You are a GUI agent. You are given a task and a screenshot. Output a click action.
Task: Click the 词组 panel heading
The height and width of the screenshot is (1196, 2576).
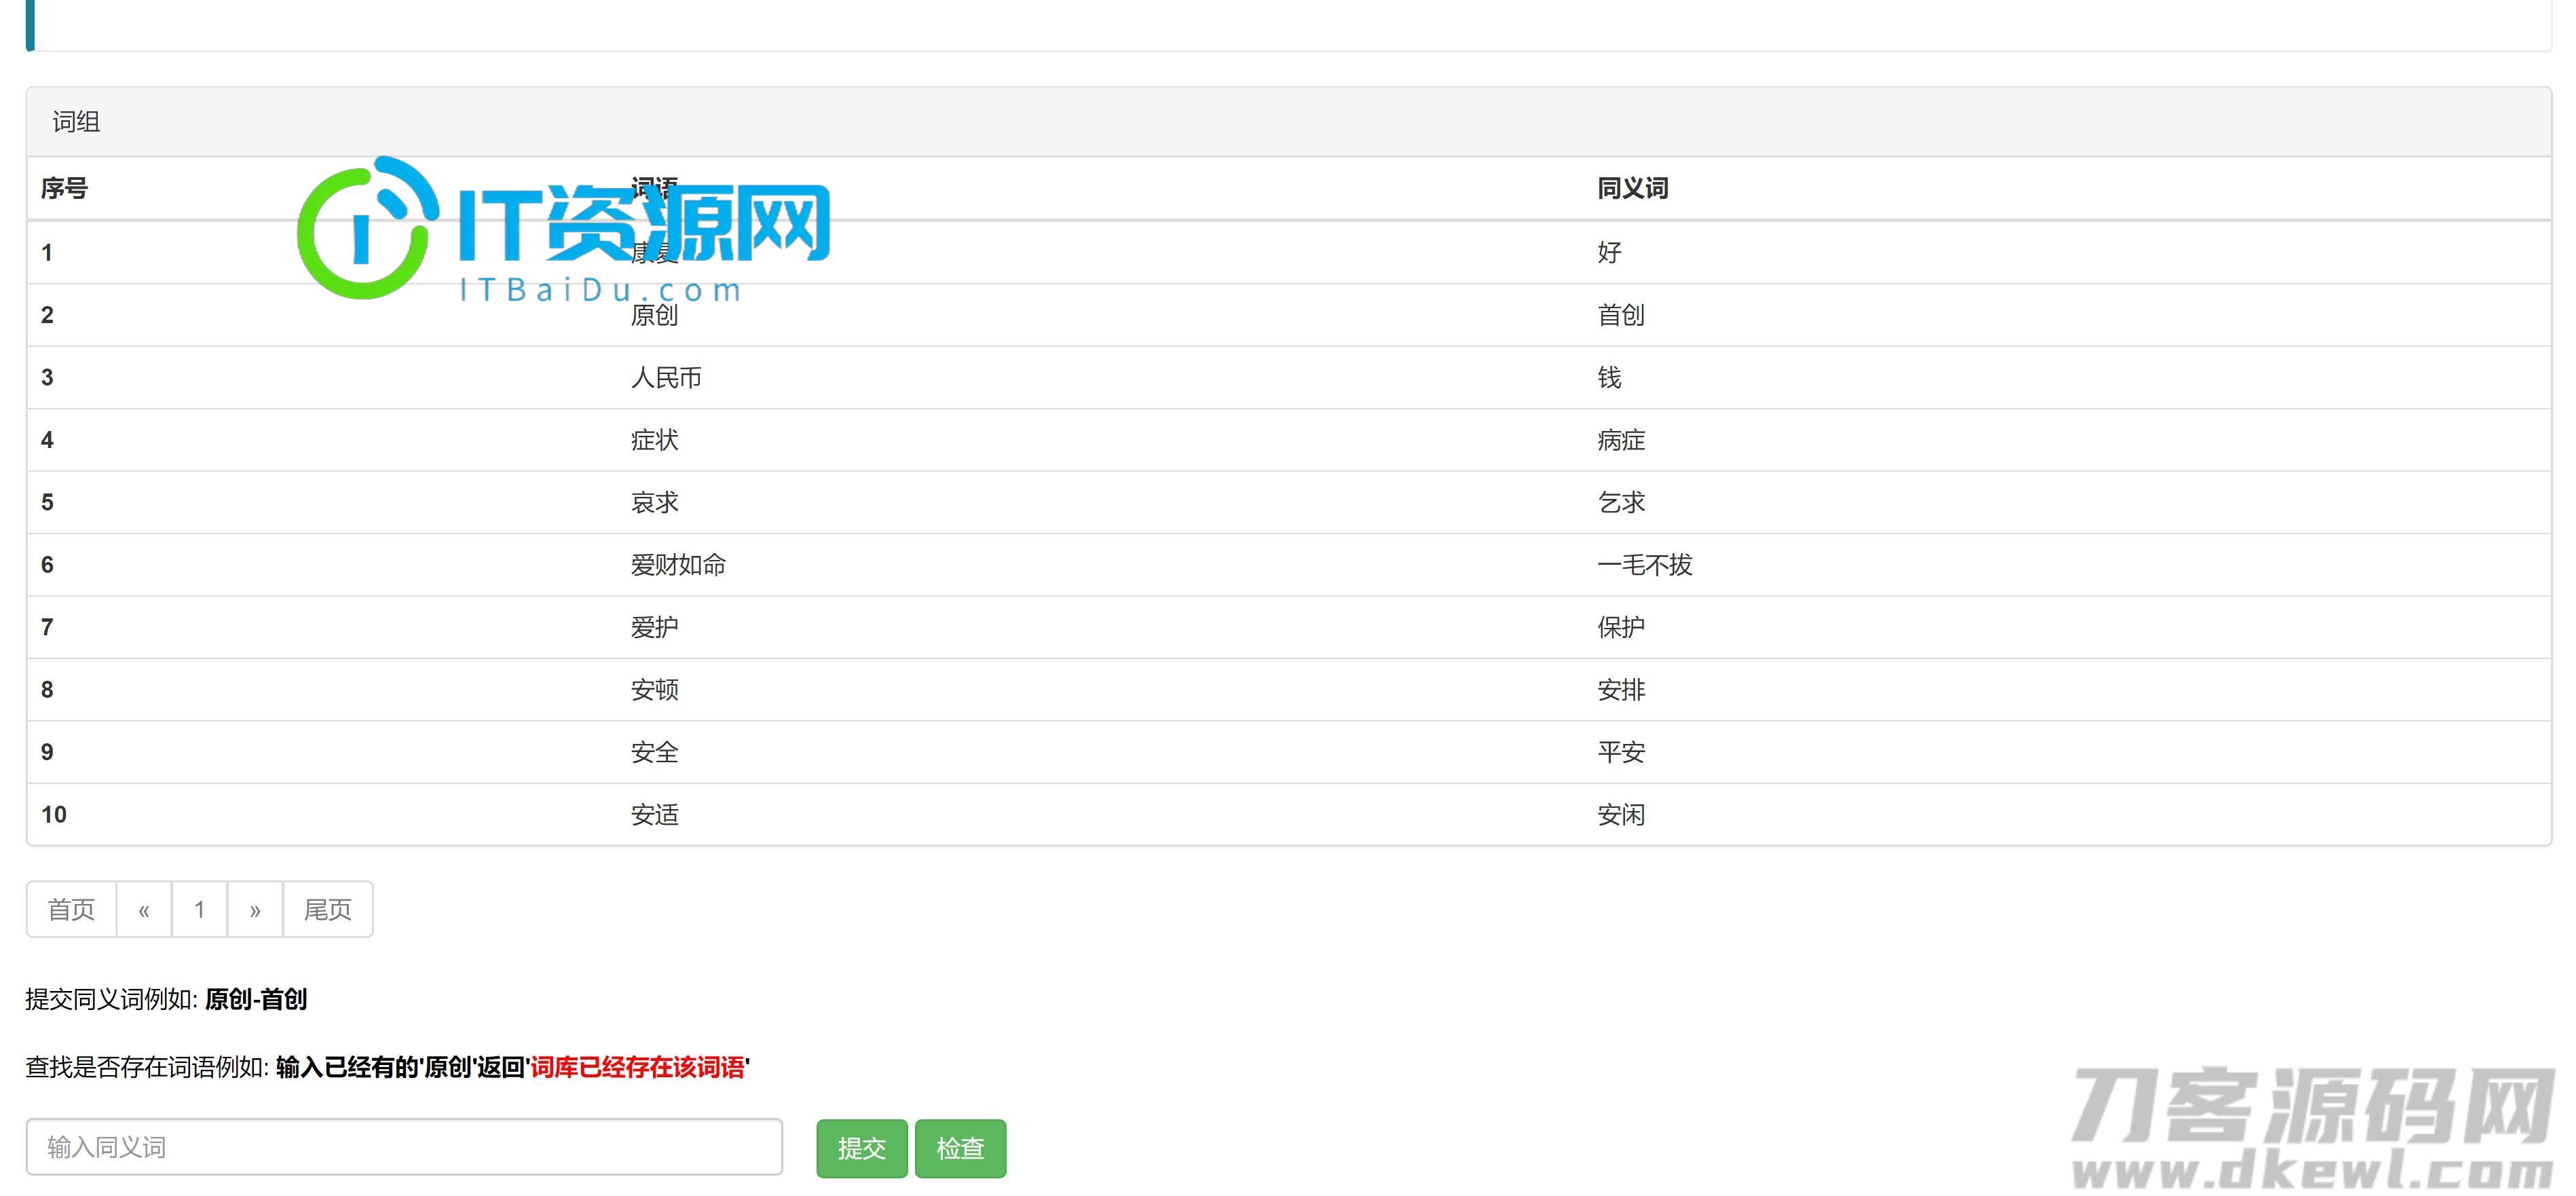tap(76, 122)
